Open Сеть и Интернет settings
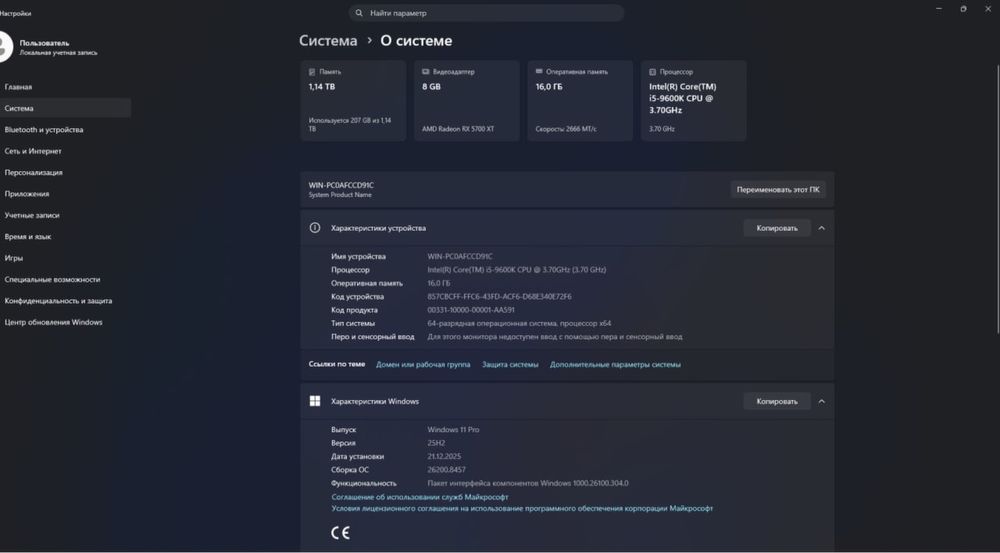 (65, 151)
